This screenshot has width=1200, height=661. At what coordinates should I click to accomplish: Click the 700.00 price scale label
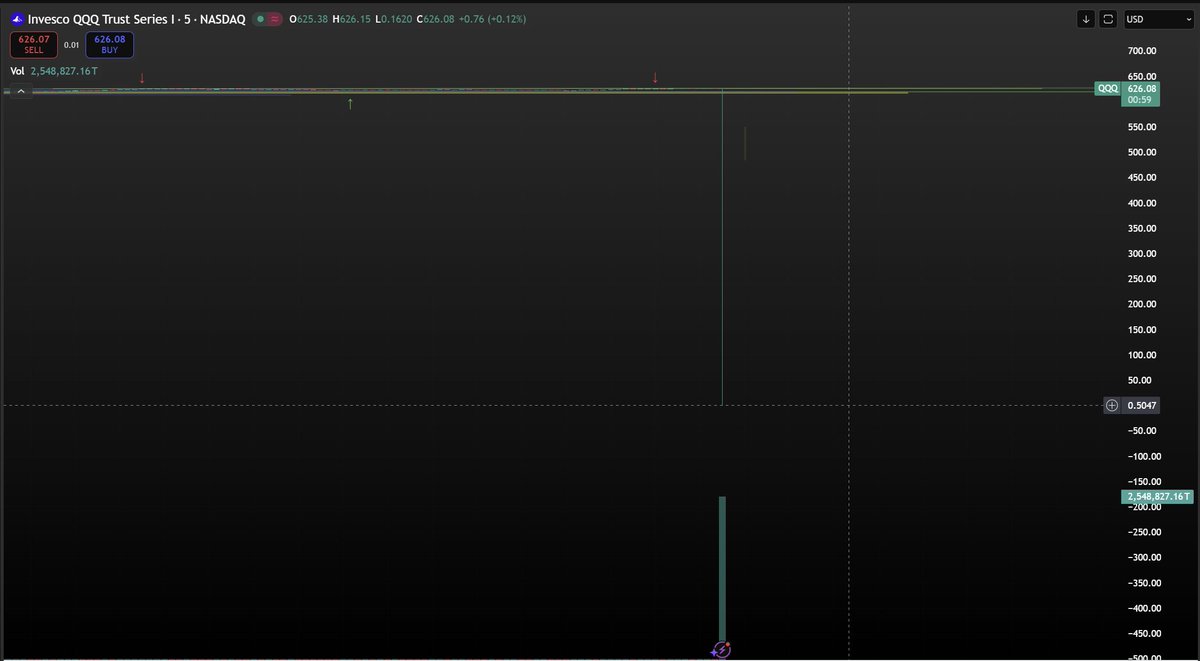(1142, 51)
